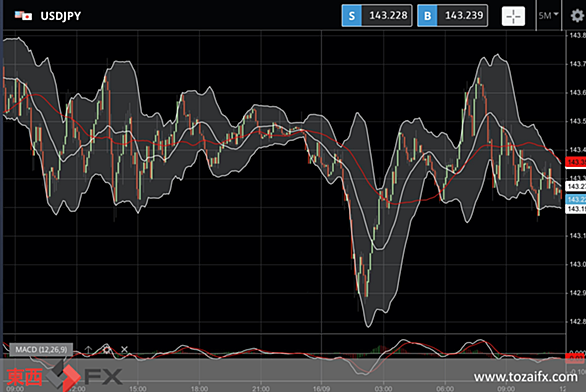Open chart settings gear icon
The height and width of the screenshot is (392, 586).
tap(577, 16)
